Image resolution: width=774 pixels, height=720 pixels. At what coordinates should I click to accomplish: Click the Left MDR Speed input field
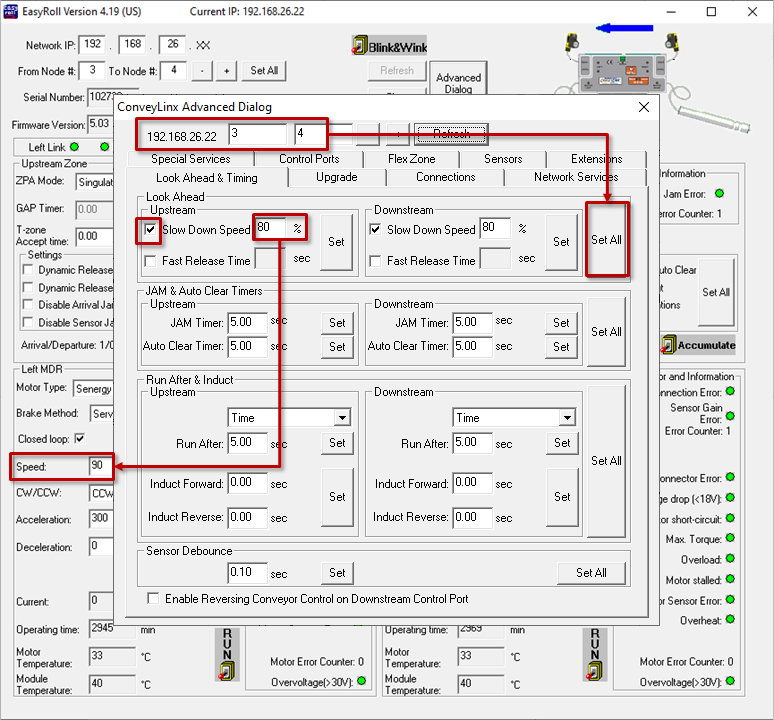[x=100, y=467]
